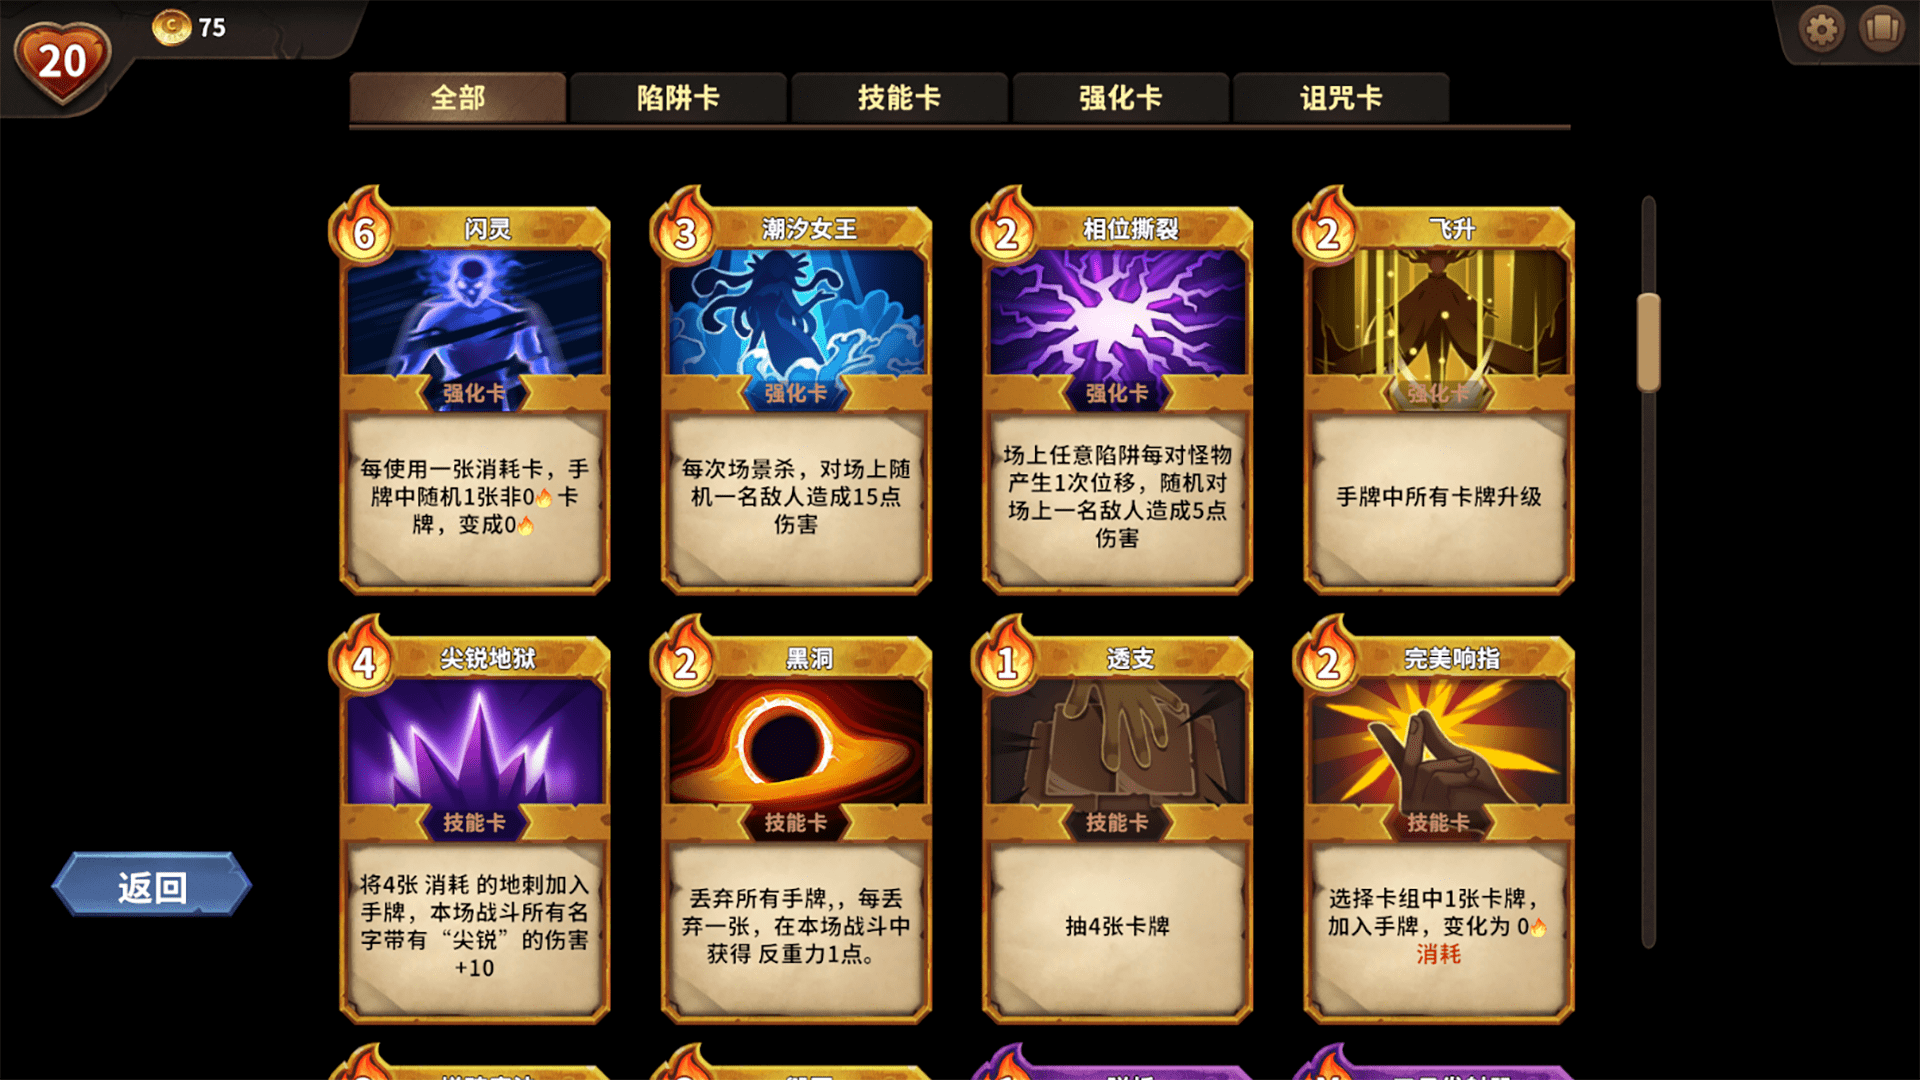The image size is (1920, 1080).
Task: Select the 强化卡 filter tab
Action: 1120,97
